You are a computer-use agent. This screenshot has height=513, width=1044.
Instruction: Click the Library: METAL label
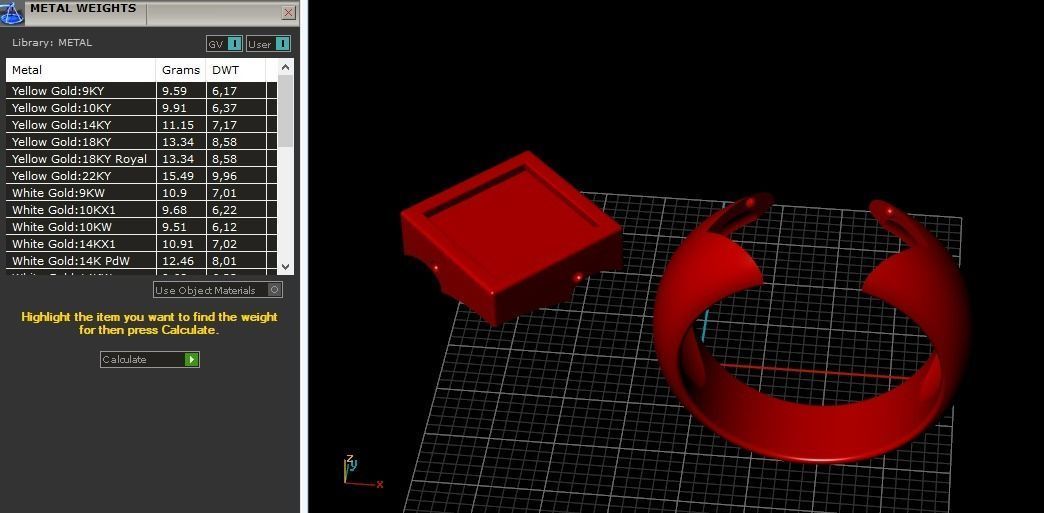[x=52, y=43]
